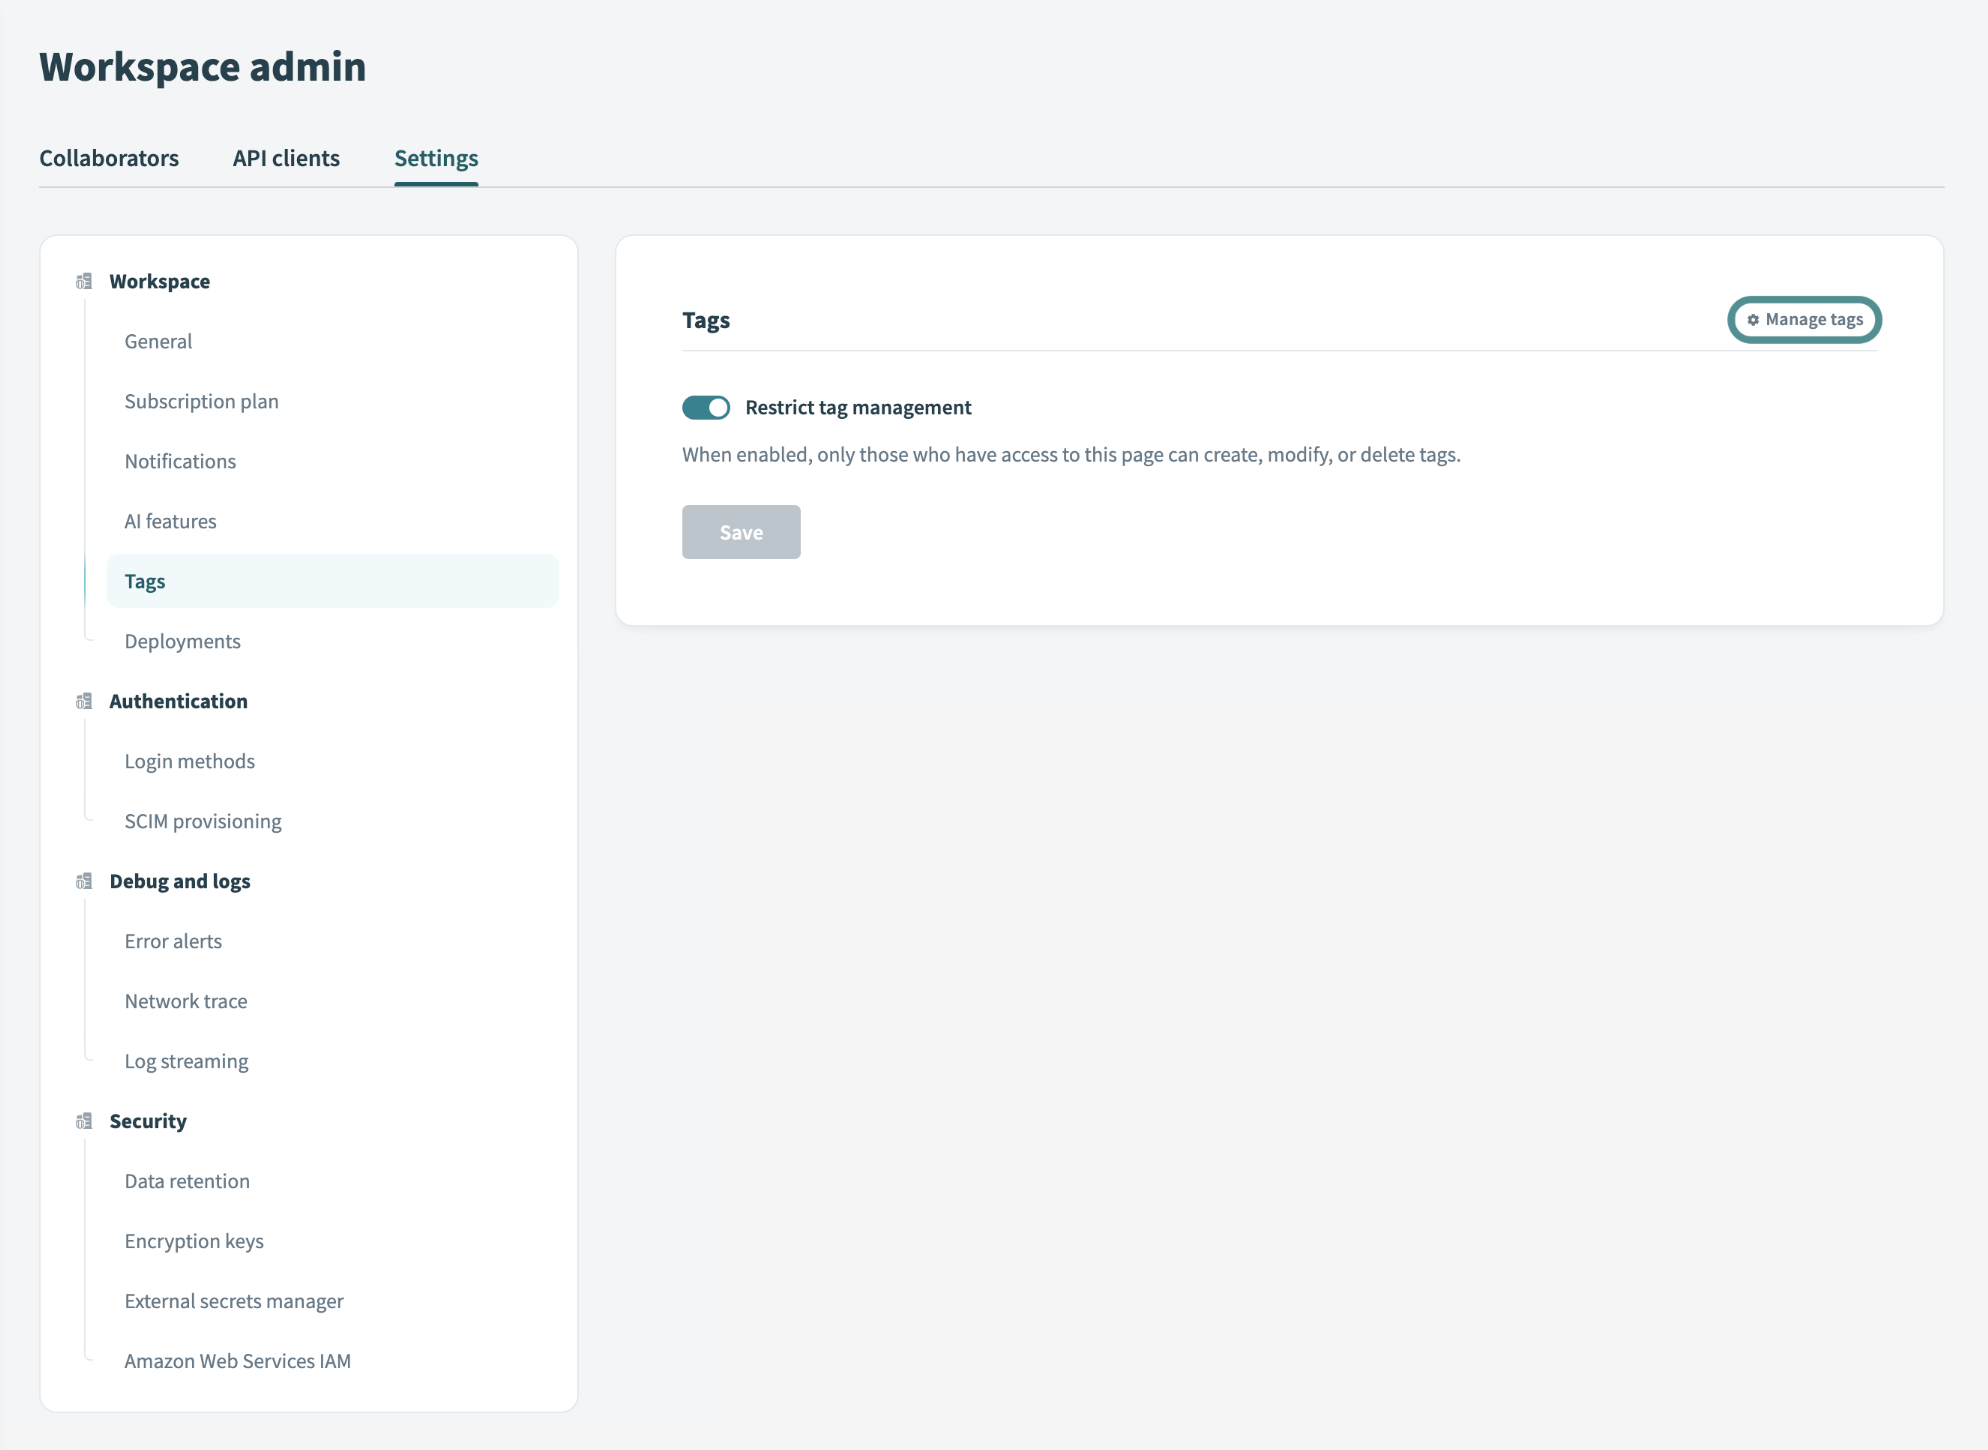Expand the Security section
This screenshot has height=1450, width=1988.
147,1121
